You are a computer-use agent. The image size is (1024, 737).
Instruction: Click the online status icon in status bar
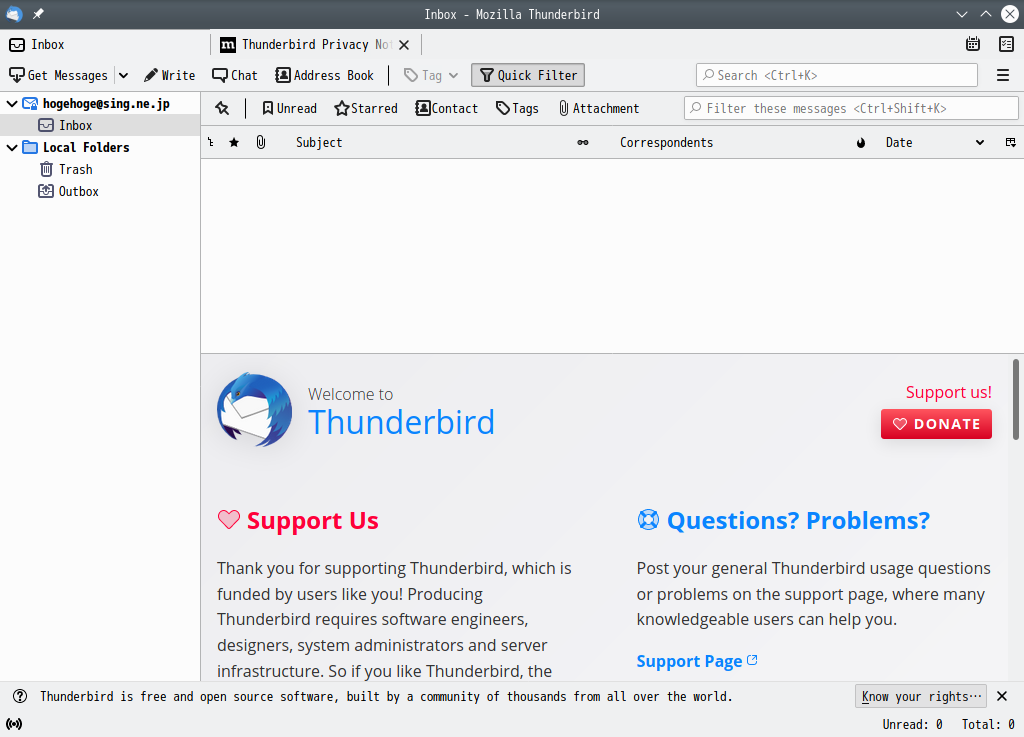(14, 724)
